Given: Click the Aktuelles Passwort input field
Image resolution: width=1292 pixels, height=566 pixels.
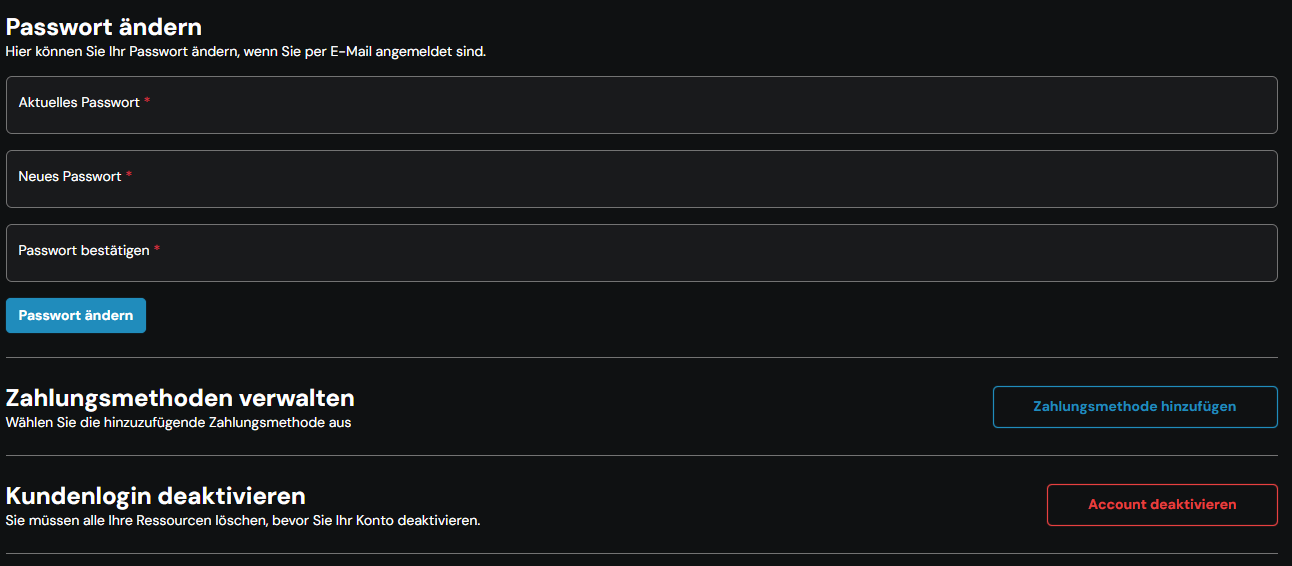Looking at the screenshot, I should tap(640, 115).
